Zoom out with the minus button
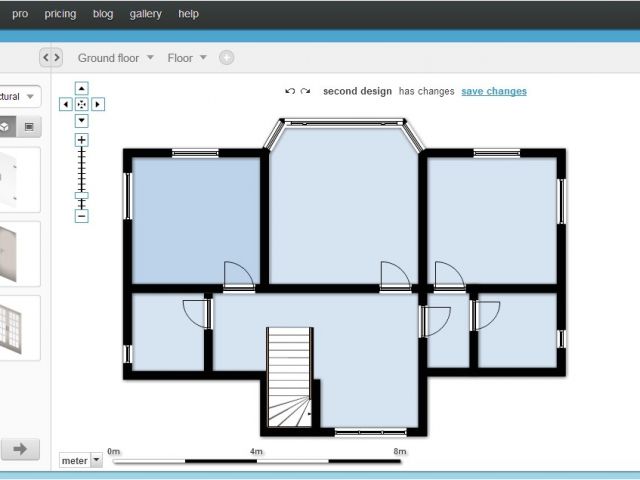This screenshot has height=480, width=640. click(x=82, y=216)
